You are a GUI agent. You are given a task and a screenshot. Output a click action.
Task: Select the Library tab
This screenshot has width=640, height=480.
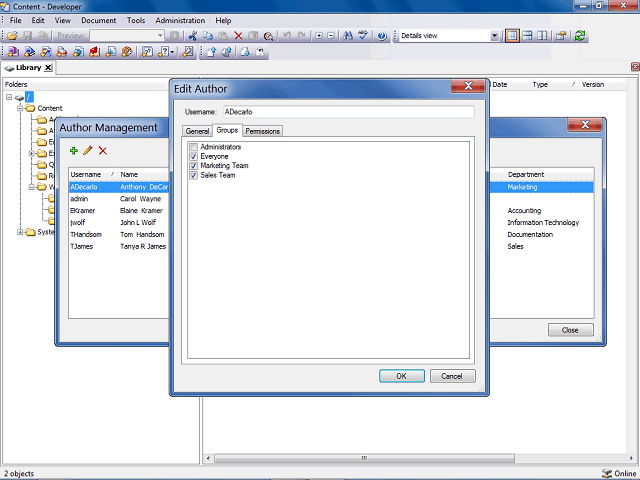click(29, 68)
